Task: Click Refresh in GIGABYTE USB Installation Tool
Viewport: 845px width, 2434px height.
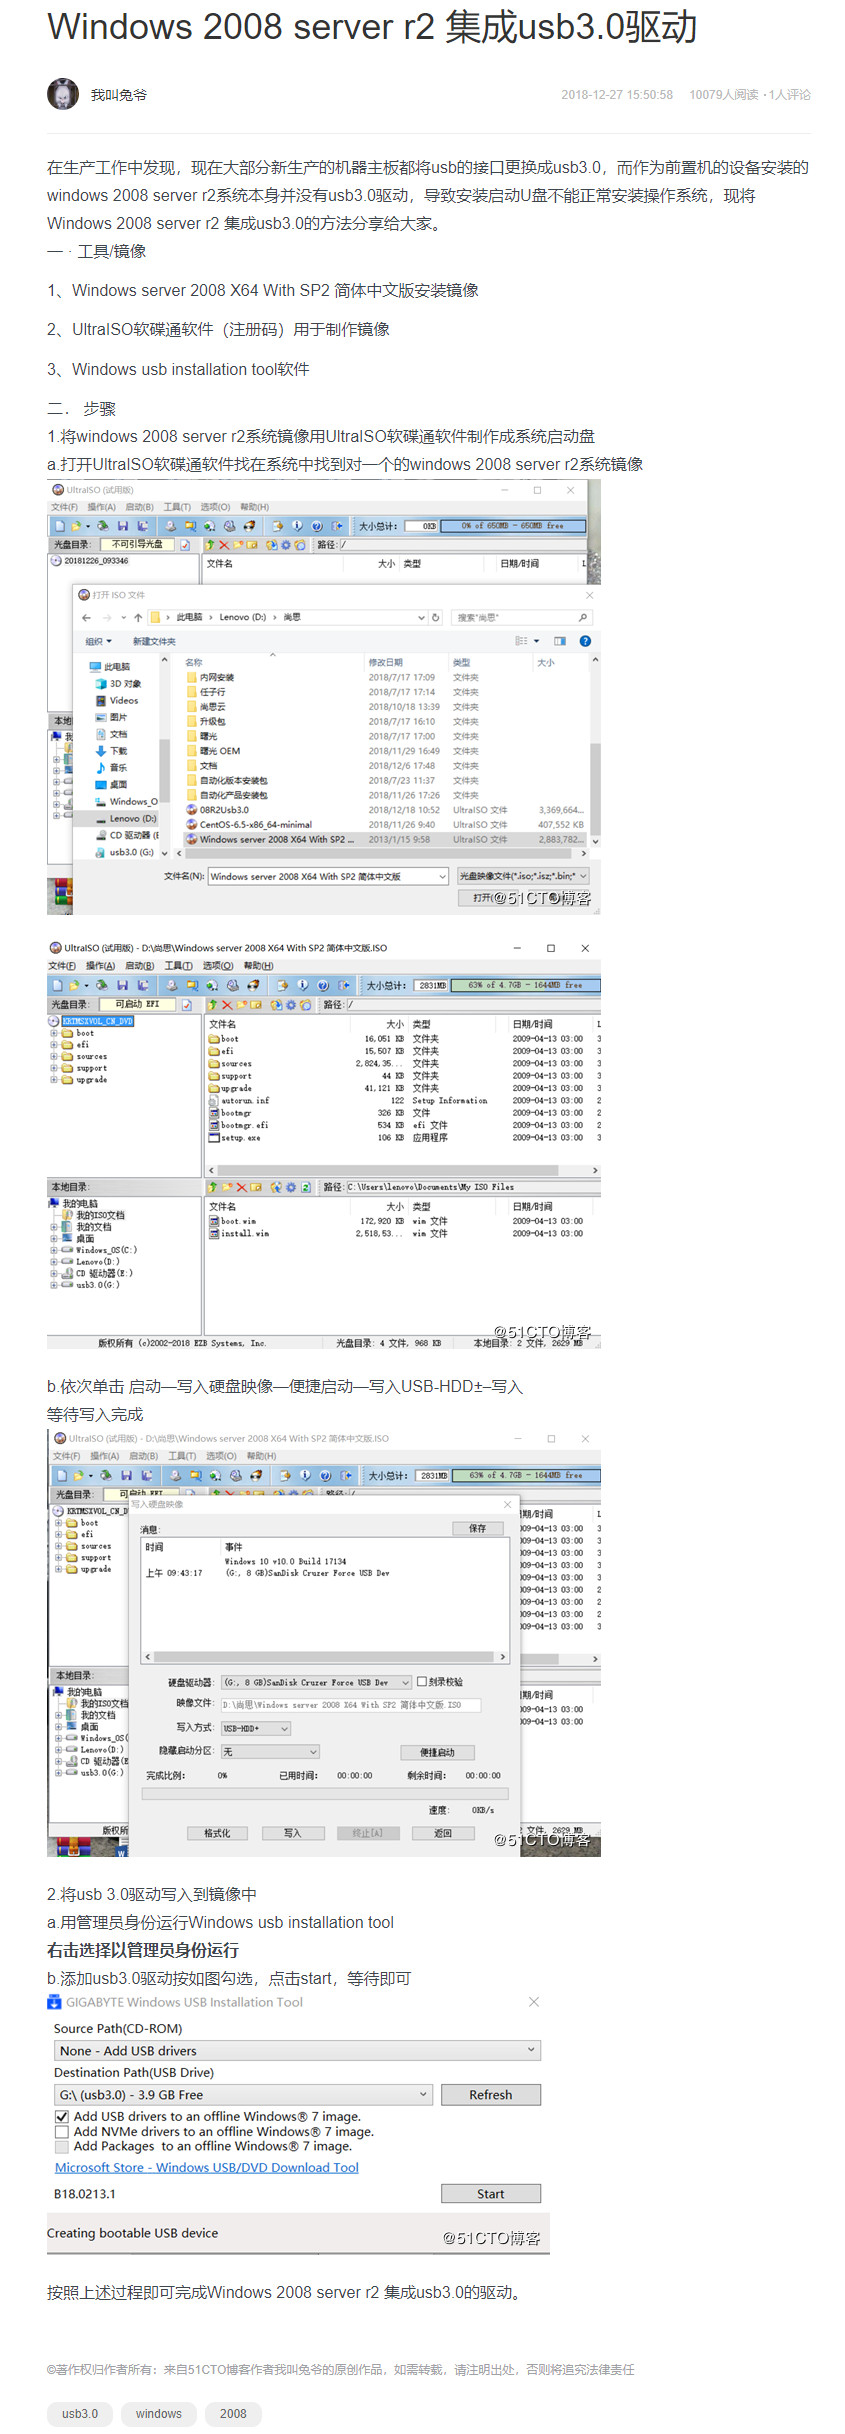Action: 490,2094
